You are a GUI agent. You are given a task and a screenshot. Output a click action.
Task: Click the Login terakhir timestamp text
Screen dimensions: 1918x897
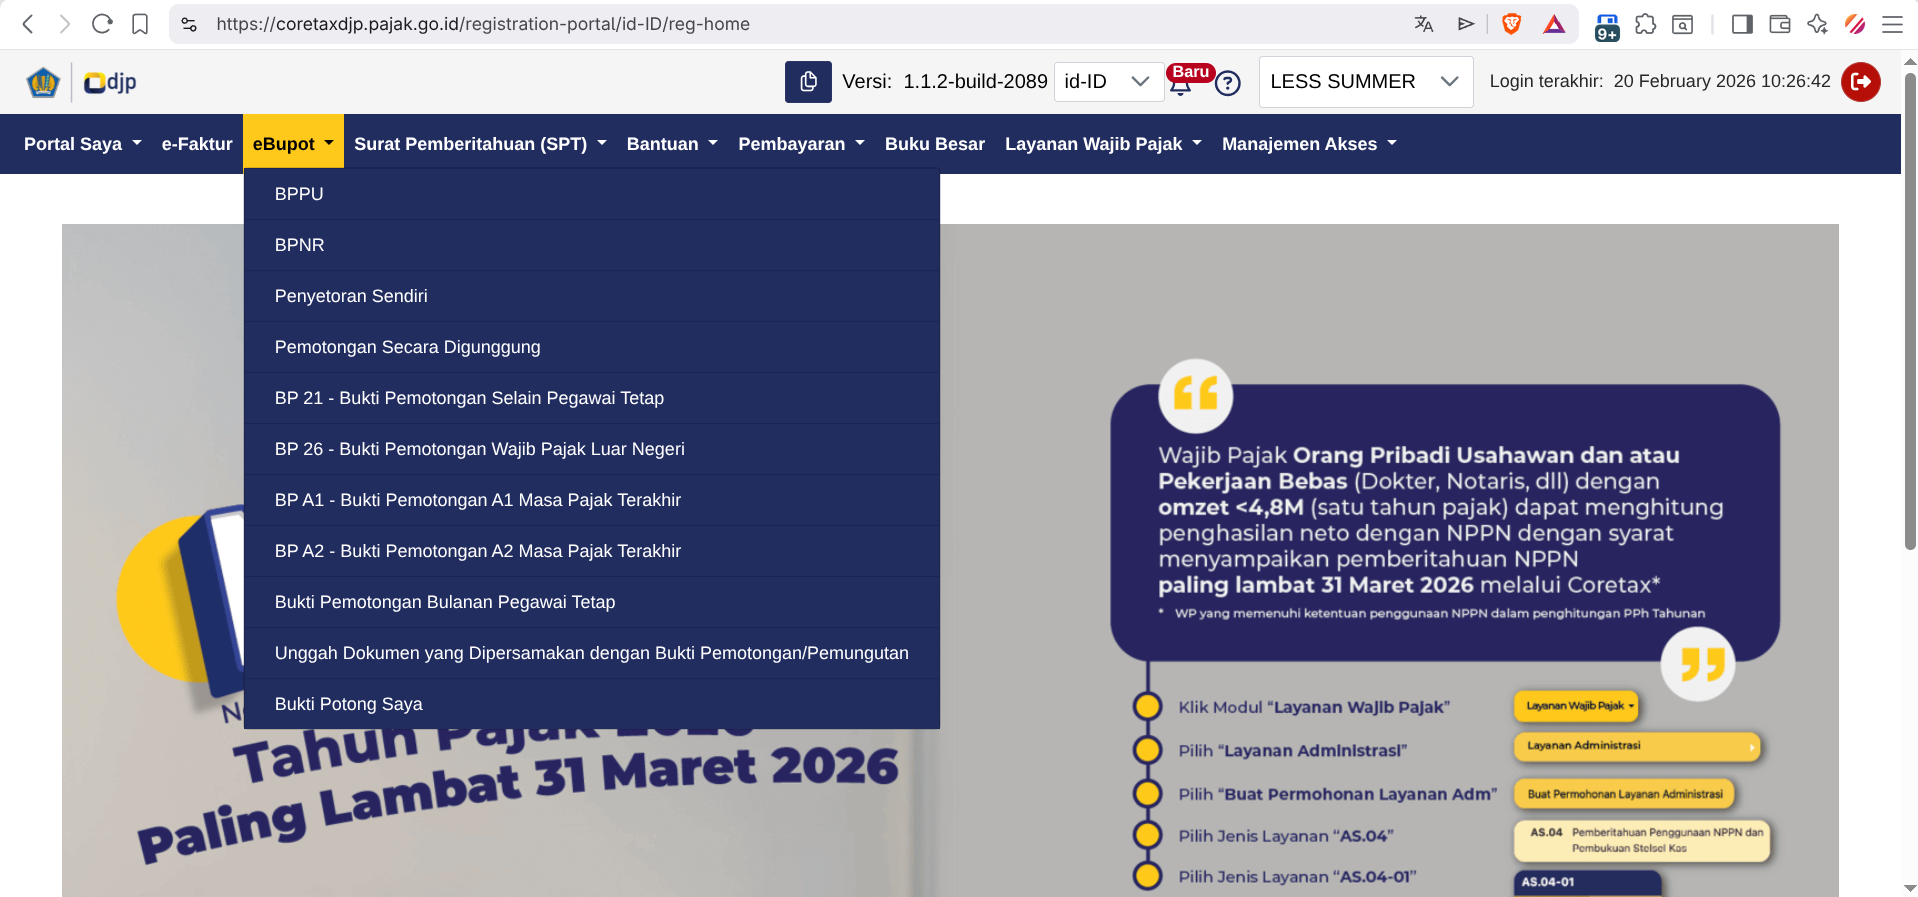coord(1660,81)
